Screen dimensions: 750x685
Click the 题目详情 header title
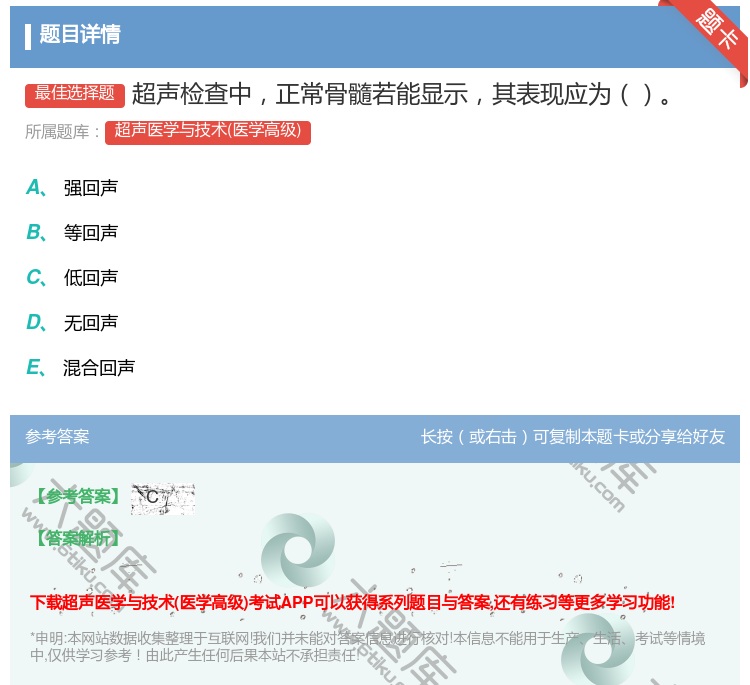(x=79, y=34)
